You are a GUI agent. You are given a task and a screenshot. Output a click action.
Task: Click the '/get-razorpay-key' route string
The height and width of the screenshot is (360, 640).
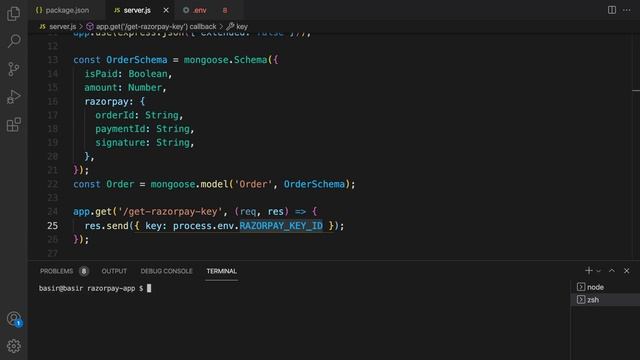[170, 212]
